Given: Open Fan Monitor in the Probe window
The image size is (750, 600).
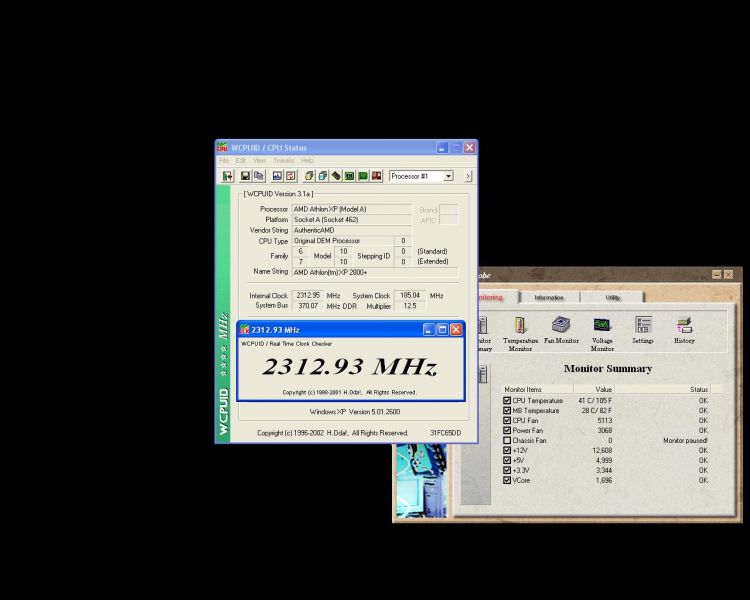Looking at the screenshot, I should 561,330.
